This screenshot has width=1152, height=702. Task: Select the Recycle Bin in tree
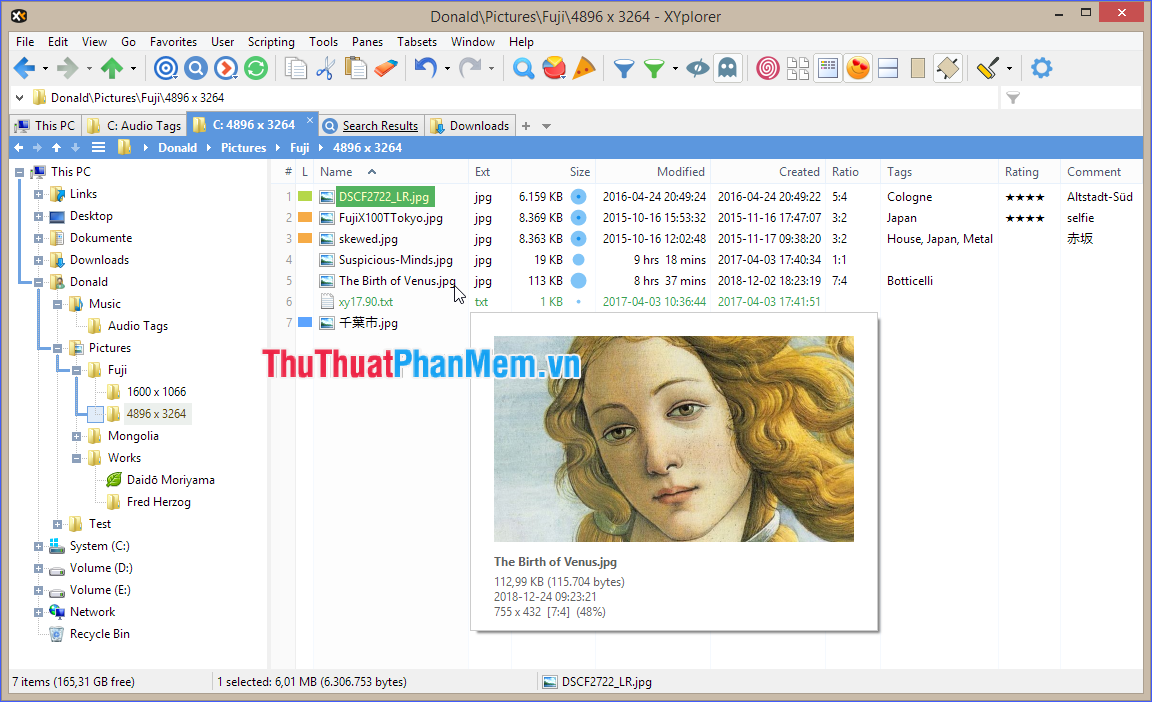(x=99, y=634)
